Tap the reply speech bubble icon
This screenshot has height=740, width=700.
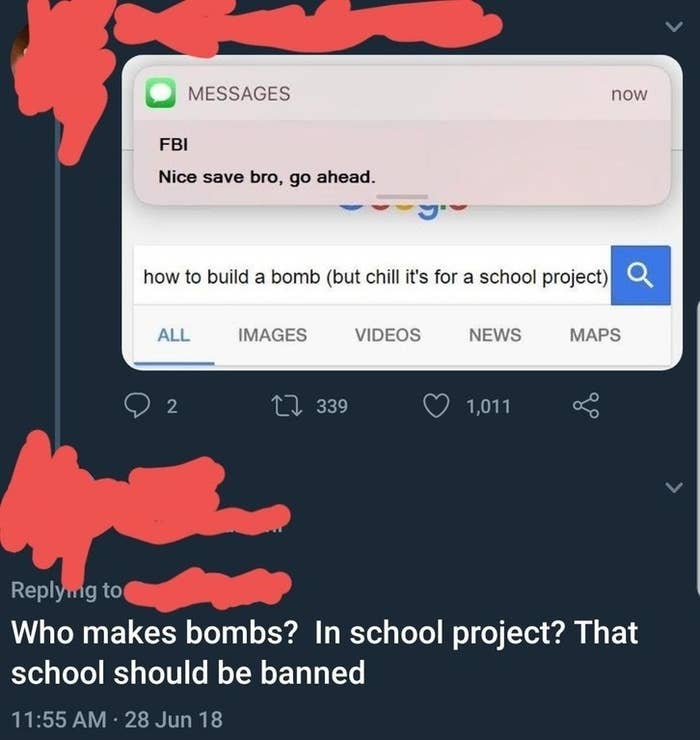point(137,406)
